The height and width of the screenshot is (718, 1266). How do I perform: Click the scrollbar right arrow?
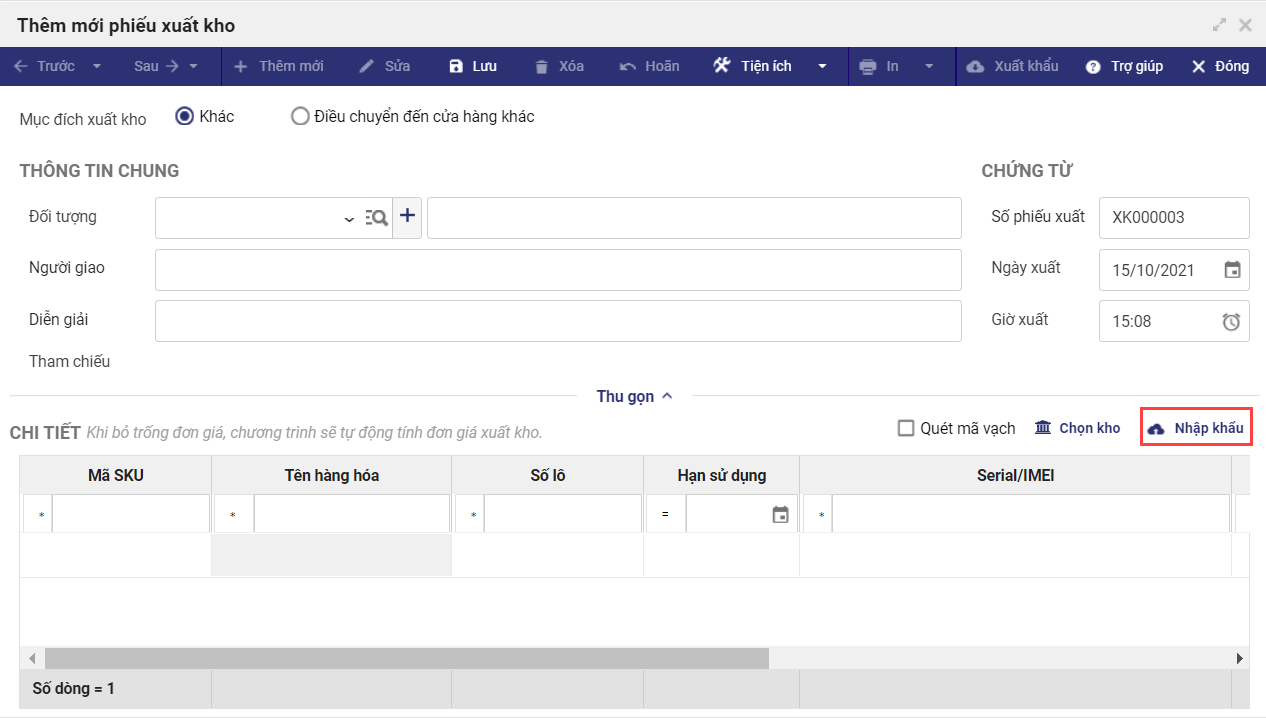1240,658
